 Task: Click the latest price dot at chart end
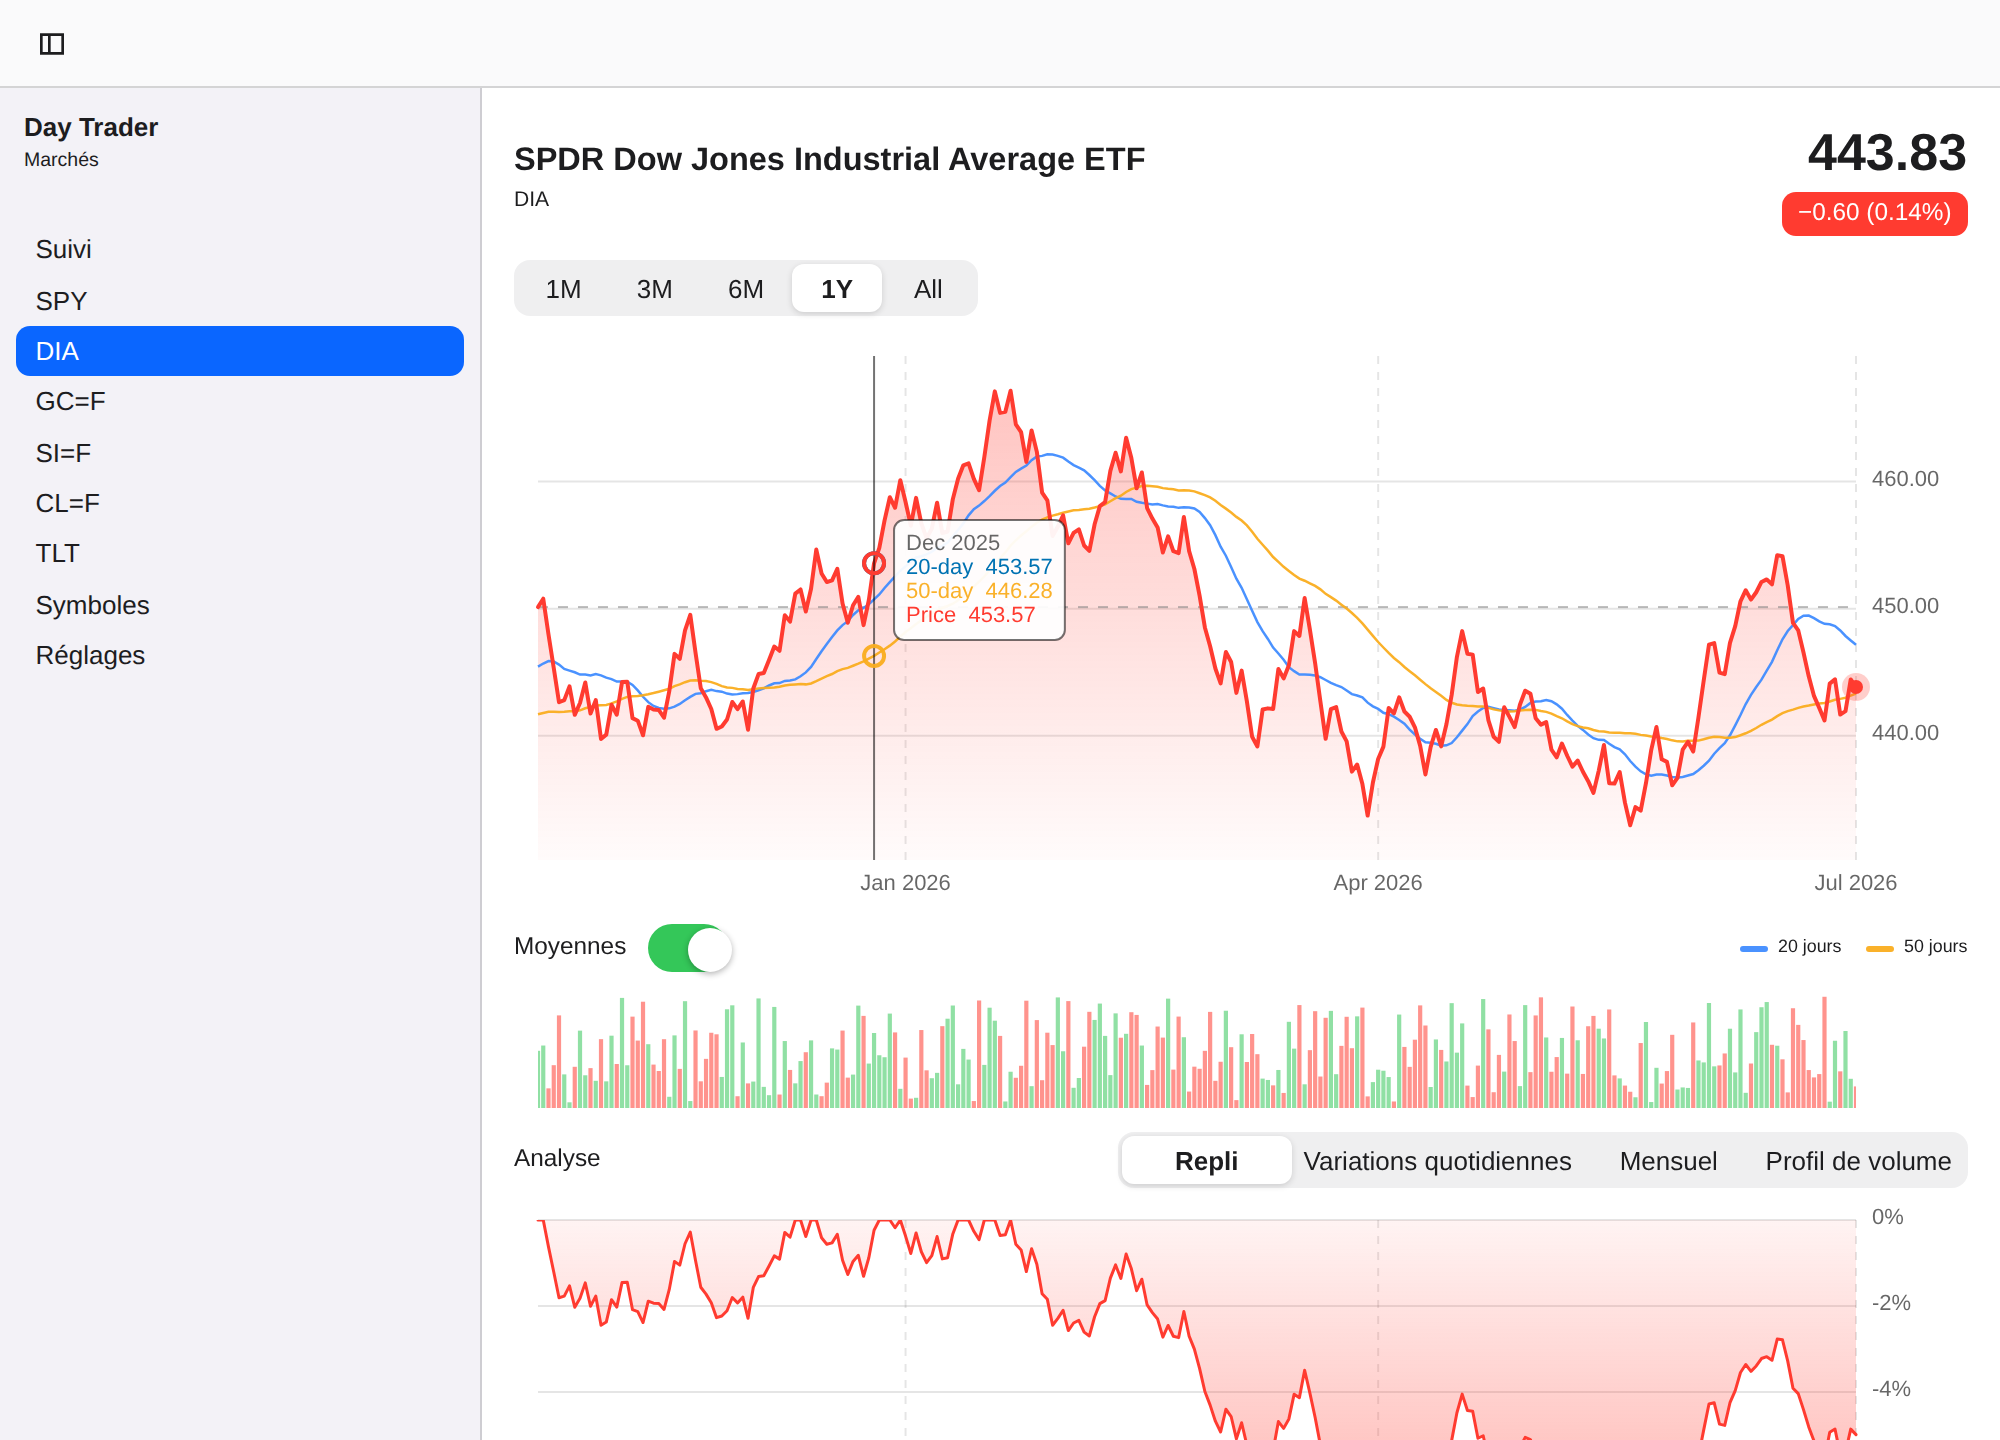[x=1856, y=686]
